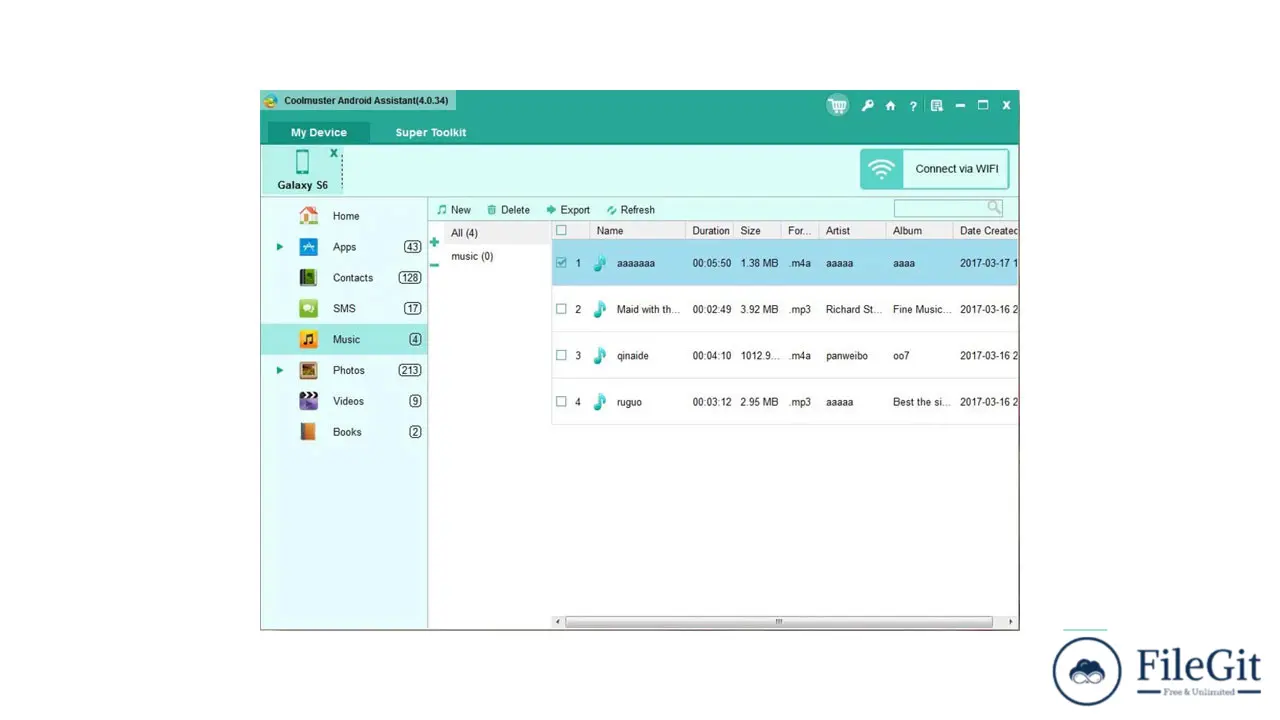Expand the Apps tree arrow
Viewport: 1280px width, 720px height.
click(x=280, y=247)
